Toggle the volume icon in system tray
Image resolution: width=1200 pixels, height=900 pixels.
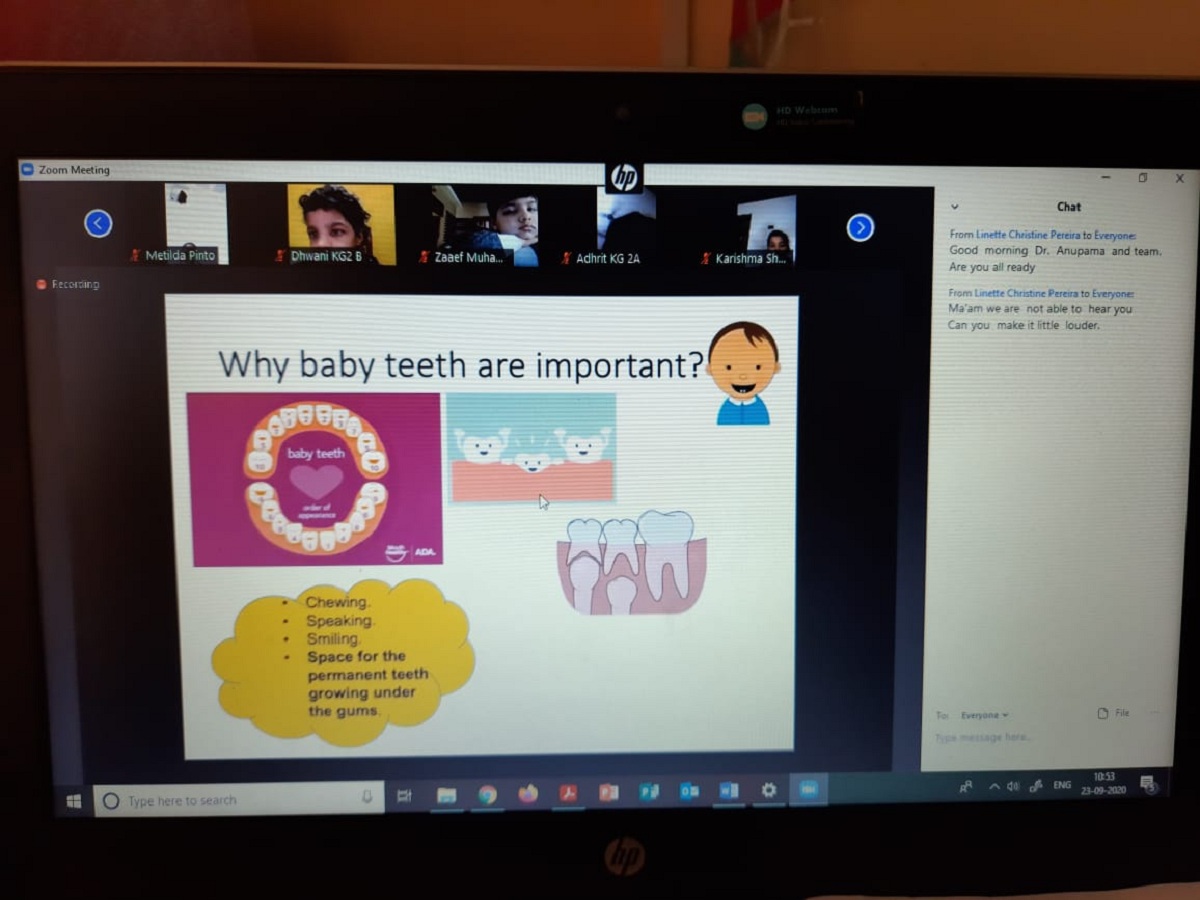tap(1013, 786)
